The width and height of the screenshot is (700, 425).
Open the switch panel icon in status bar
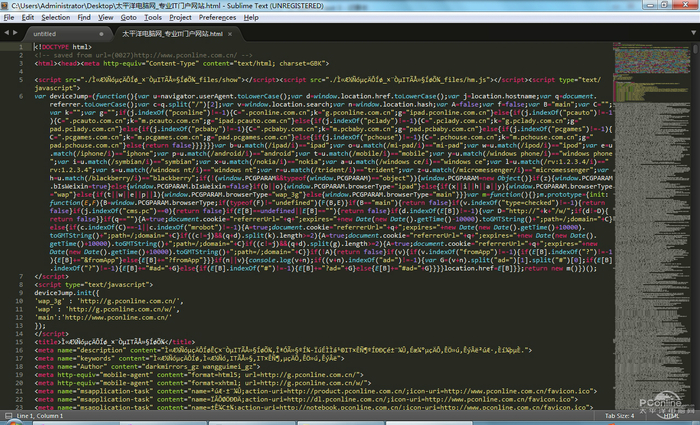coord(7,415)
